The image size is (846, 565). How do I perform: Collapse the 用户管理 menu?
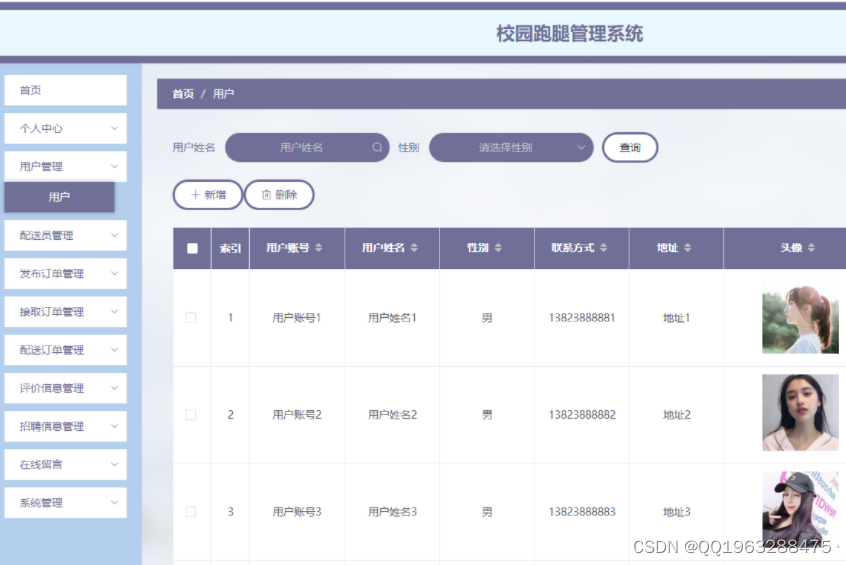tap(66, 166)
